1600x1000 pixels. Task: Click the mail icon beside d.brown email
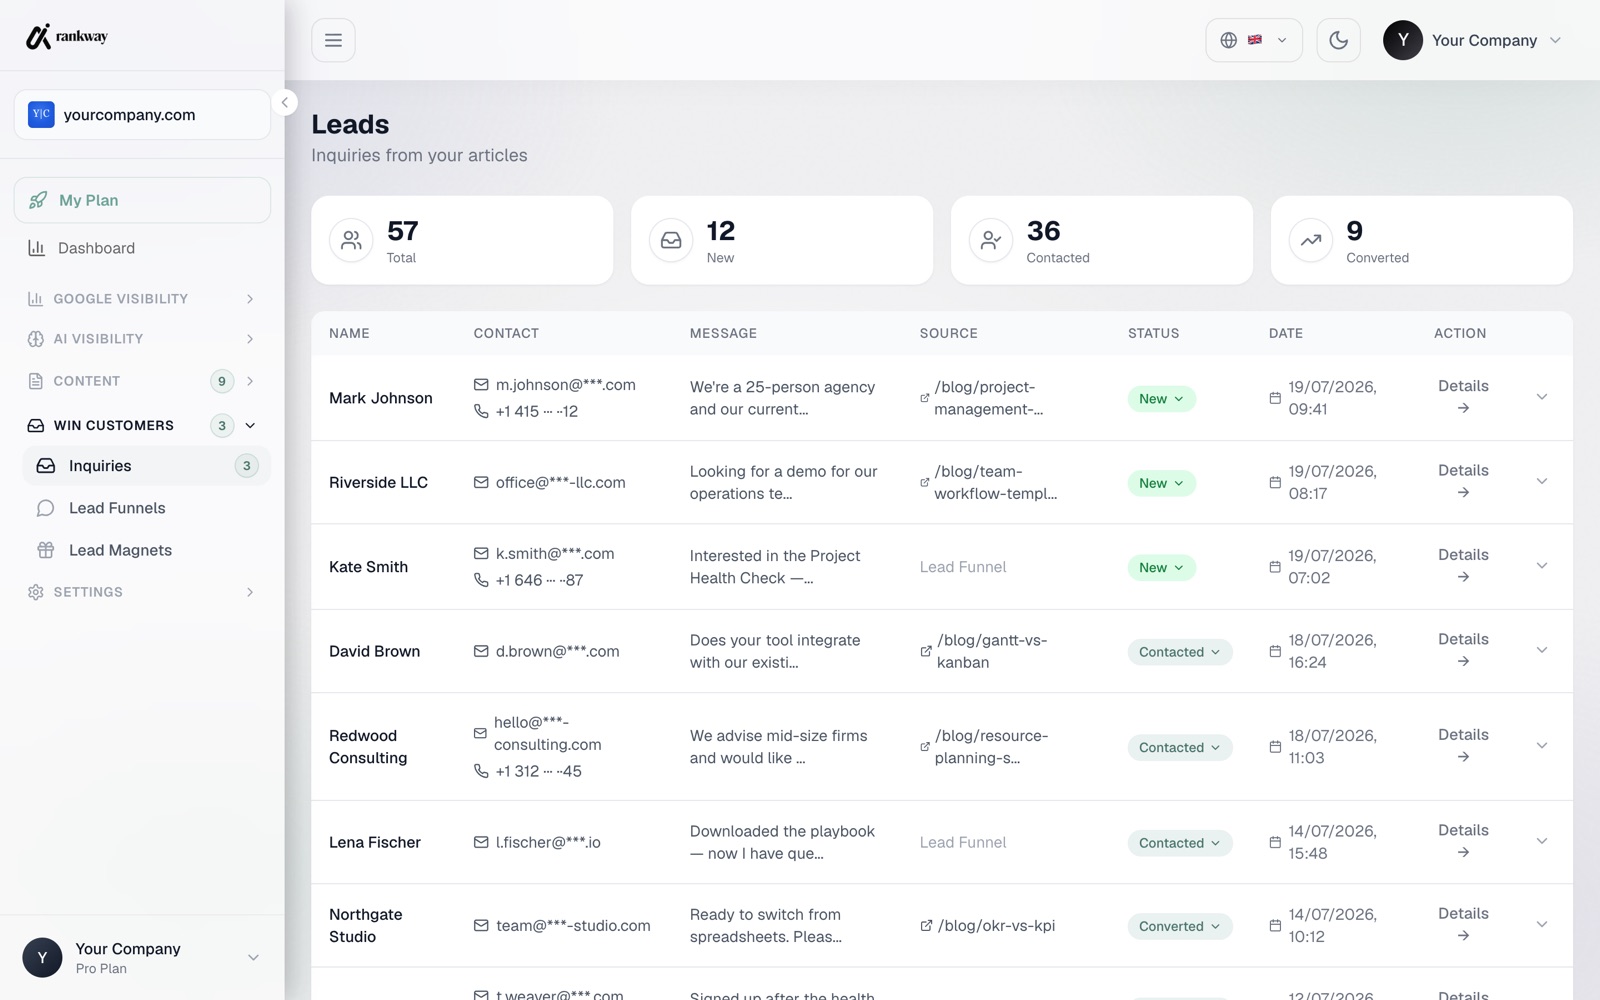point(481,652)
